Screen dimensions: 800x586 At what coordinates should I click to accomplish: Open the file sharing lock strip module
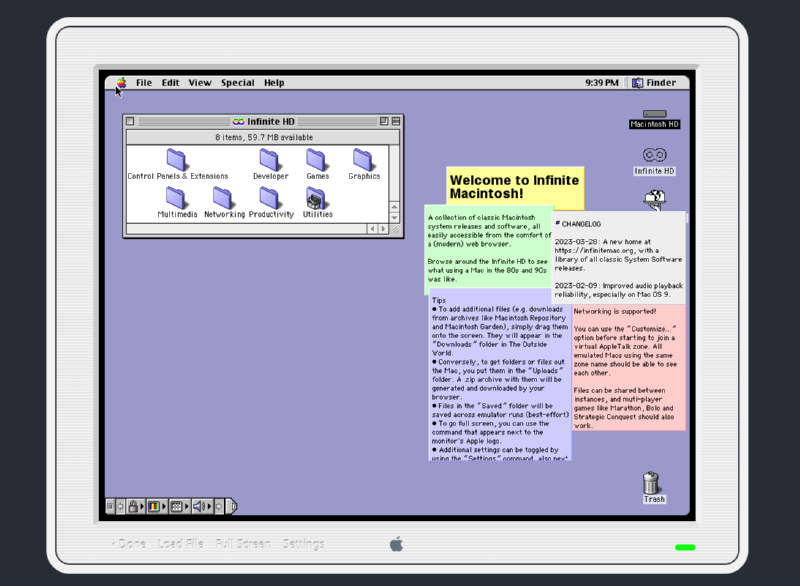[133, 506]
